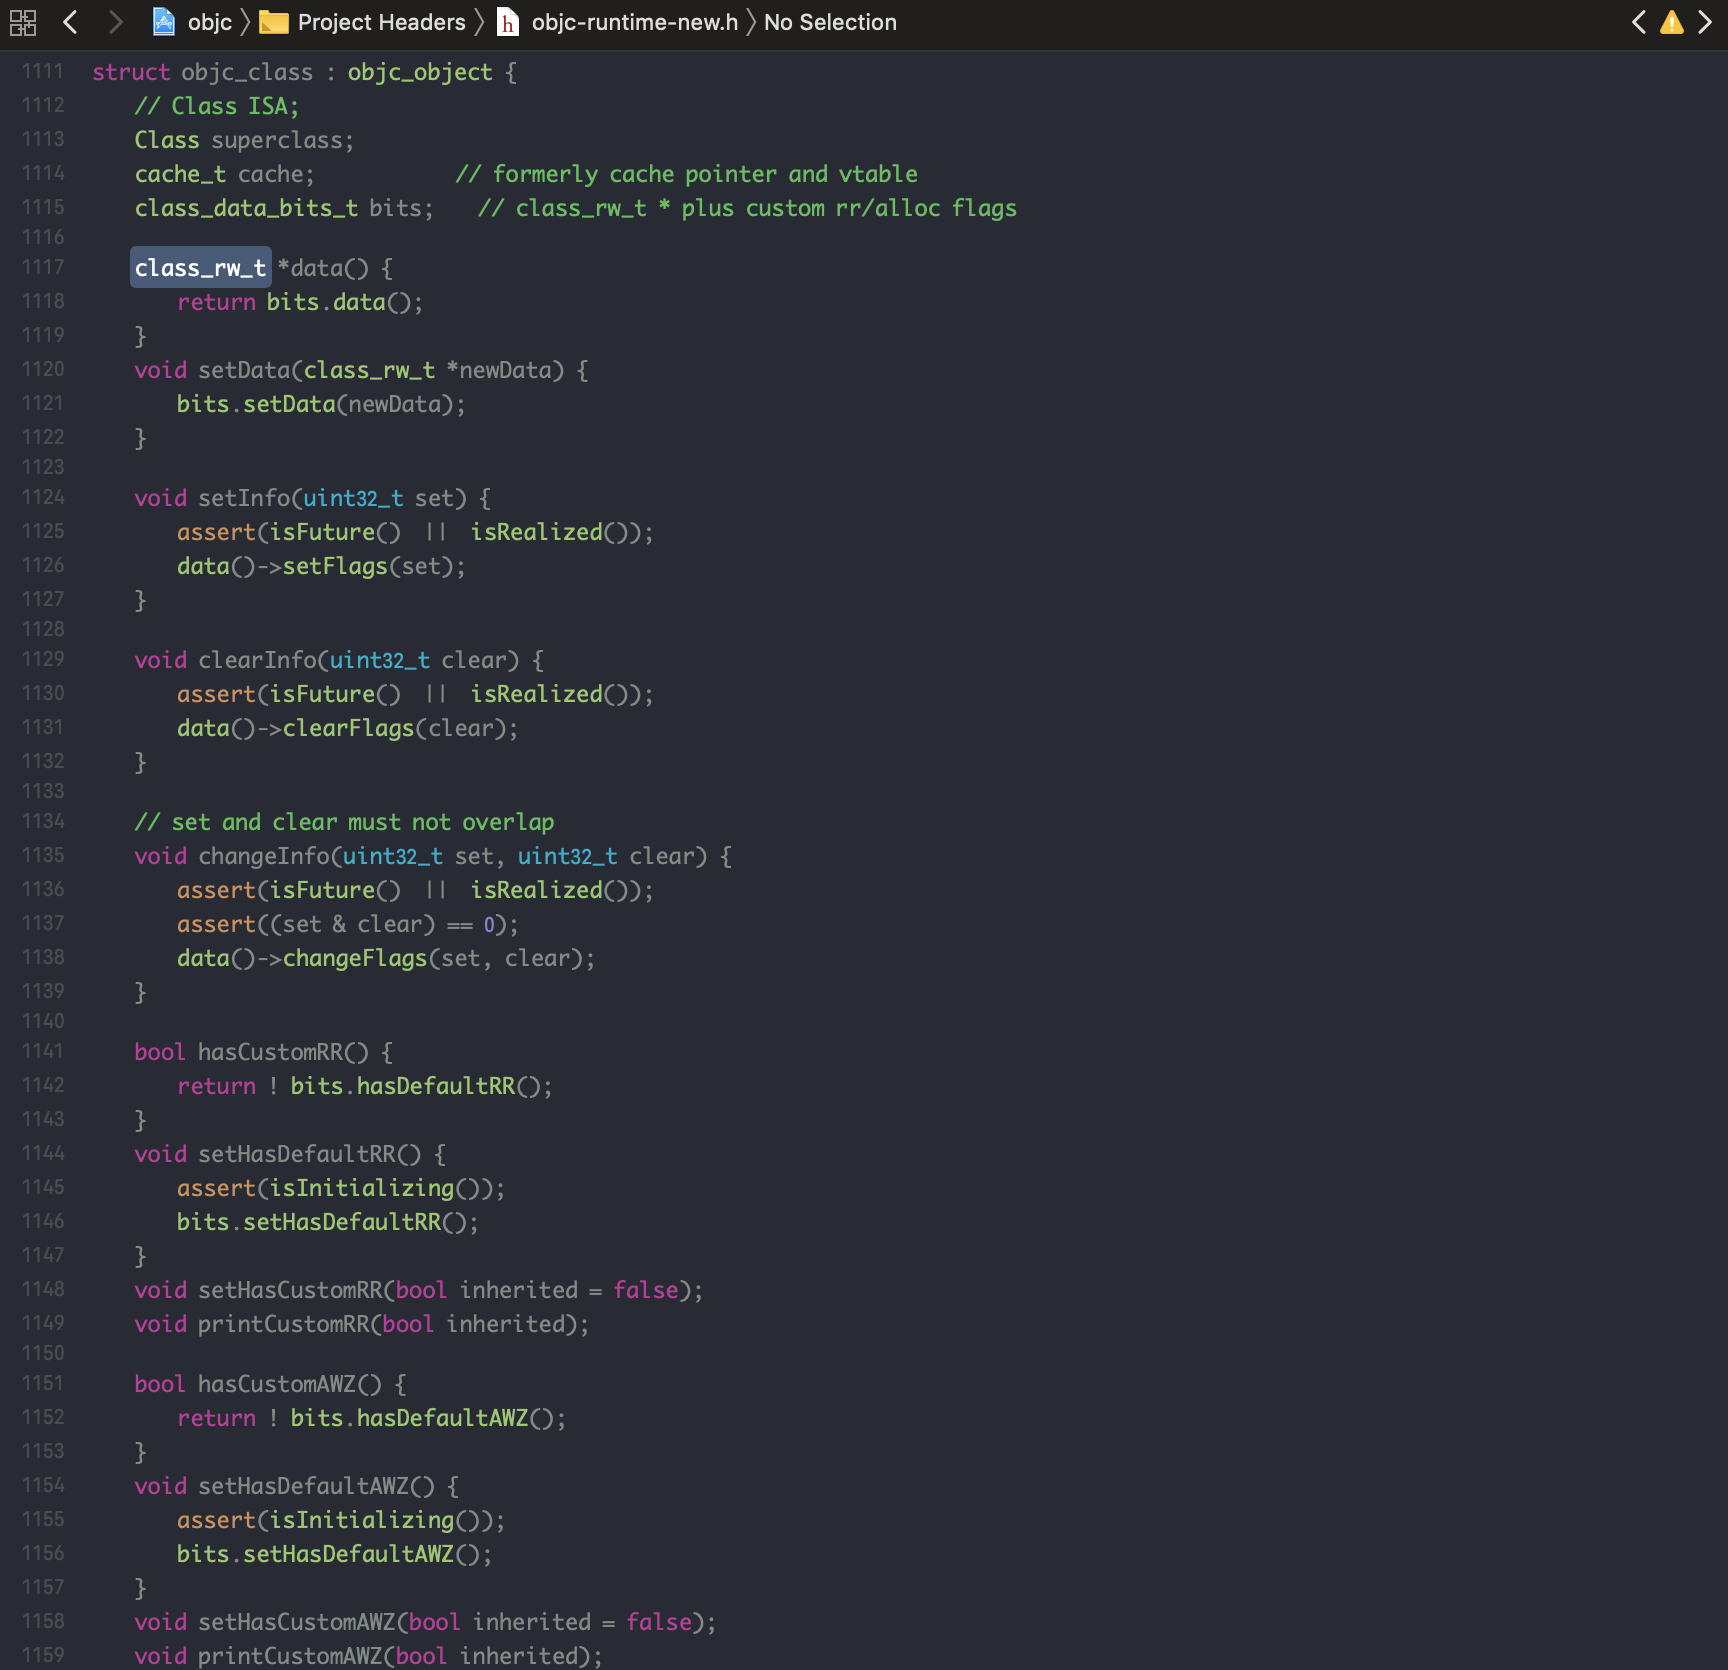Open the objc breadcrumb menu
This screenshot has height=1670, width=1728.
(210, 22)
